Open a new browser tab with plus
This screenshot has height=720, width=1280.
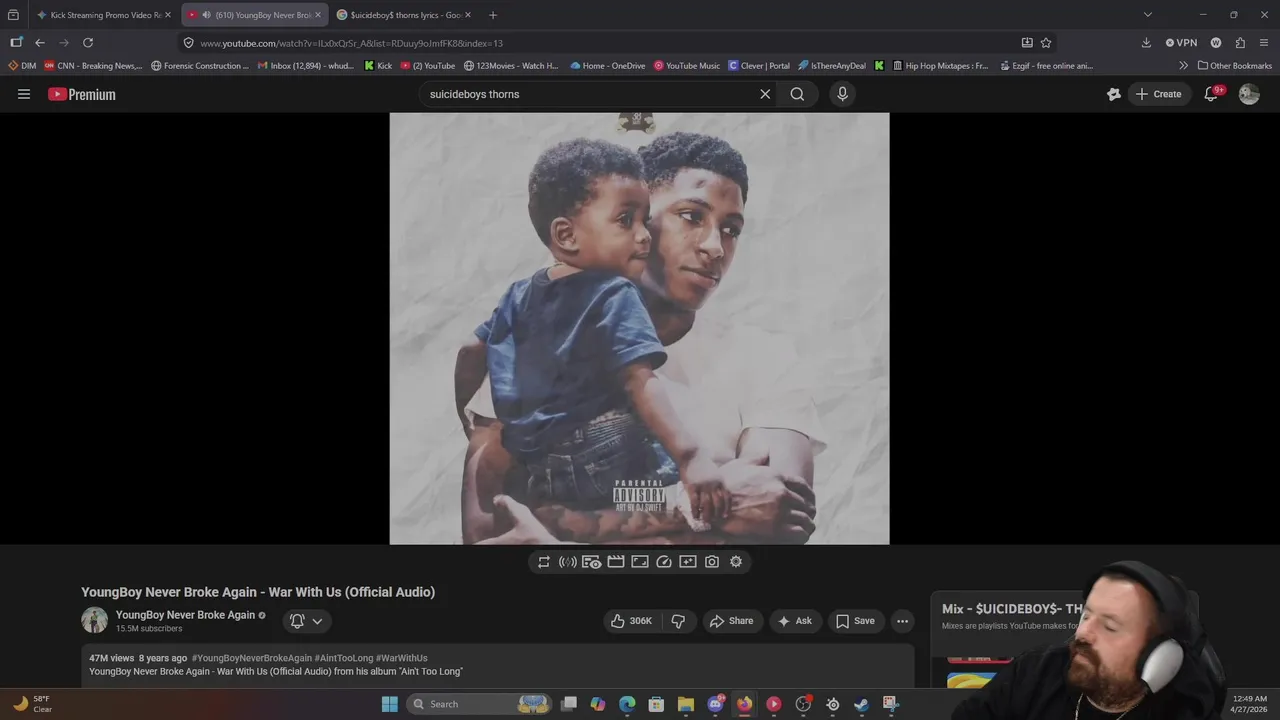[493, 15]
